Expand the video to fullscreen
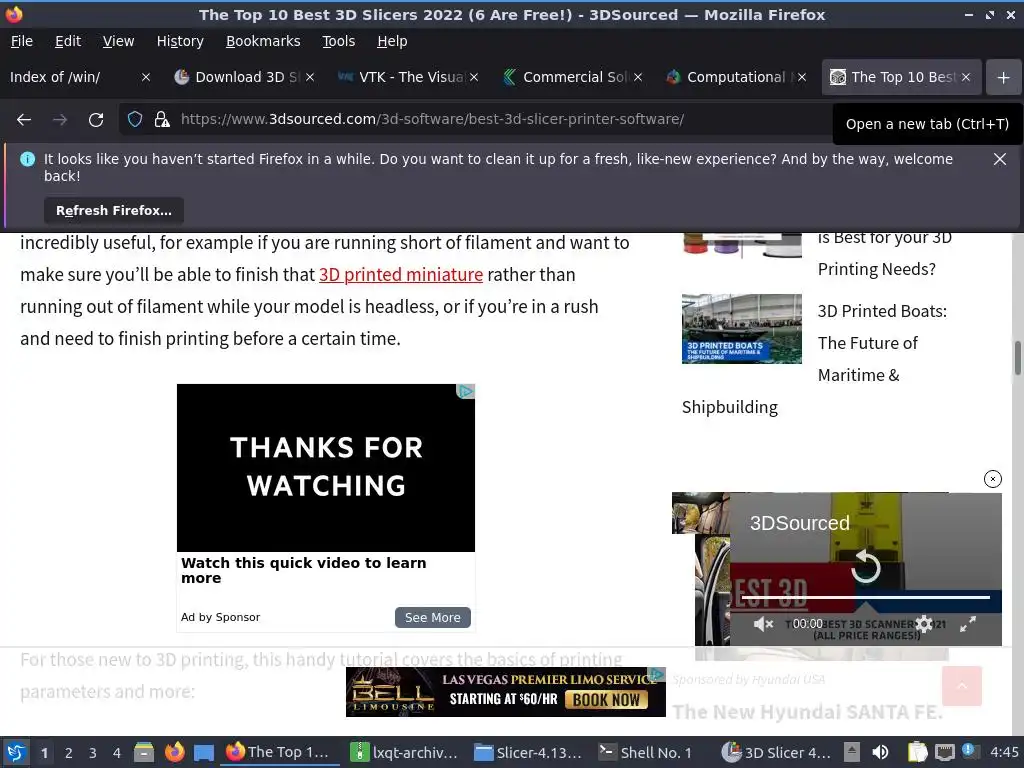The width and height of the screenshot is (1024, 768). [x=968, y=624]
